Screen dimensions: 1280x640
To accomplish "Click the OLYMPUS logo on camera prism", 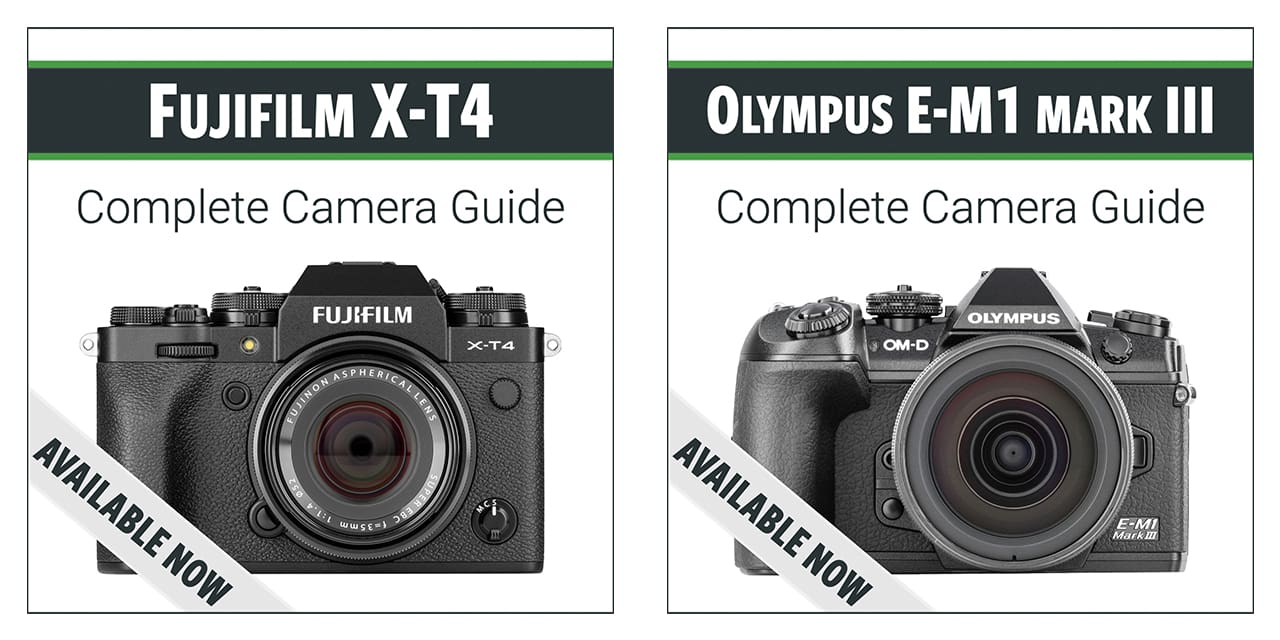I will click(1013, 319).
